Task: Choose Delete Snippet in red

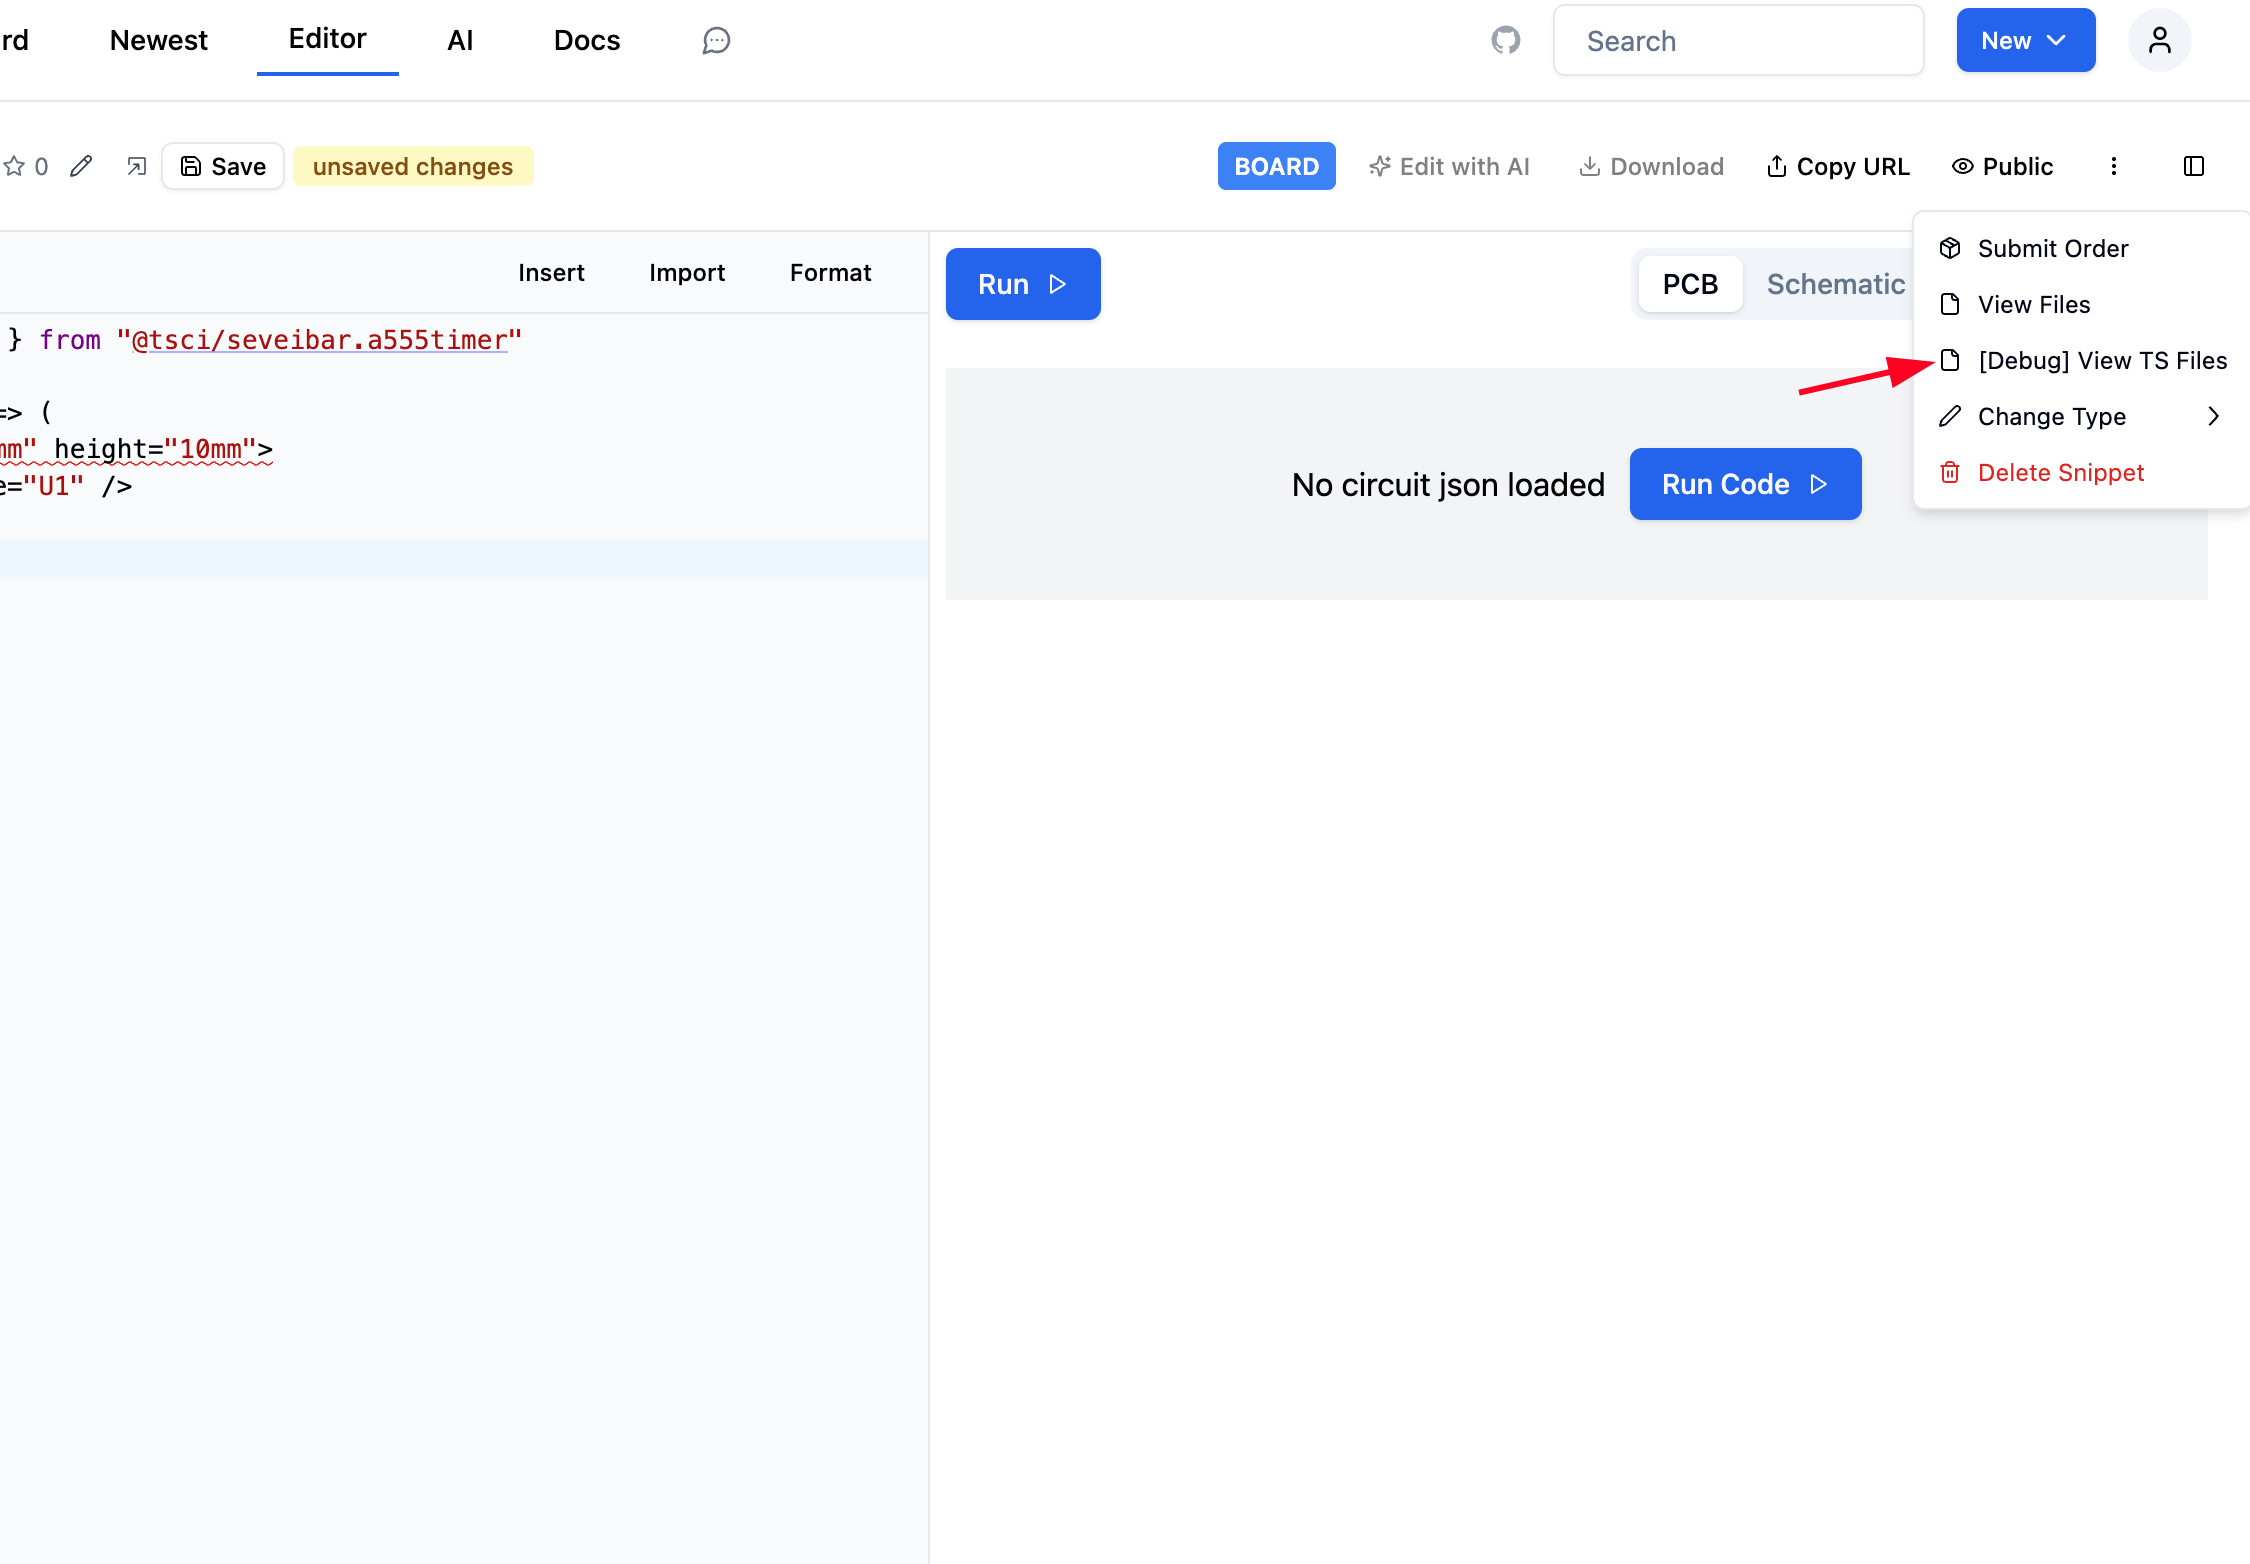Action: point(2060,472)
